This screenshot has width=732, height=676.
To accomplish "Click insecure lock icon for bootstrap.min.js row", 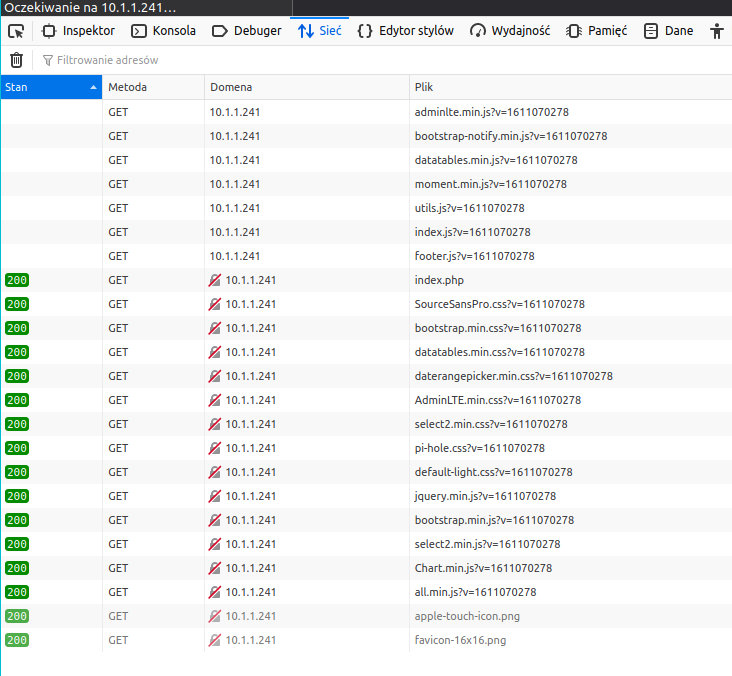I will (215, 520).
